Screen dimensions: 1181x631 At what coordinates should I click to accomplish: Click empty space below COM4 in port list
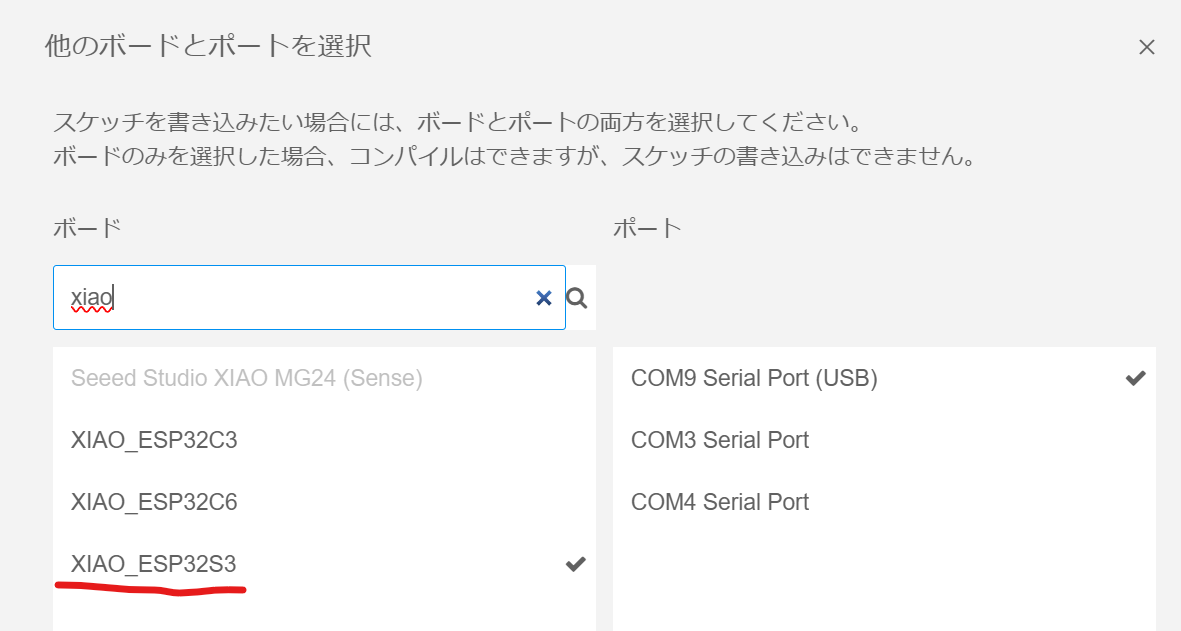click(x=884, y=581)
